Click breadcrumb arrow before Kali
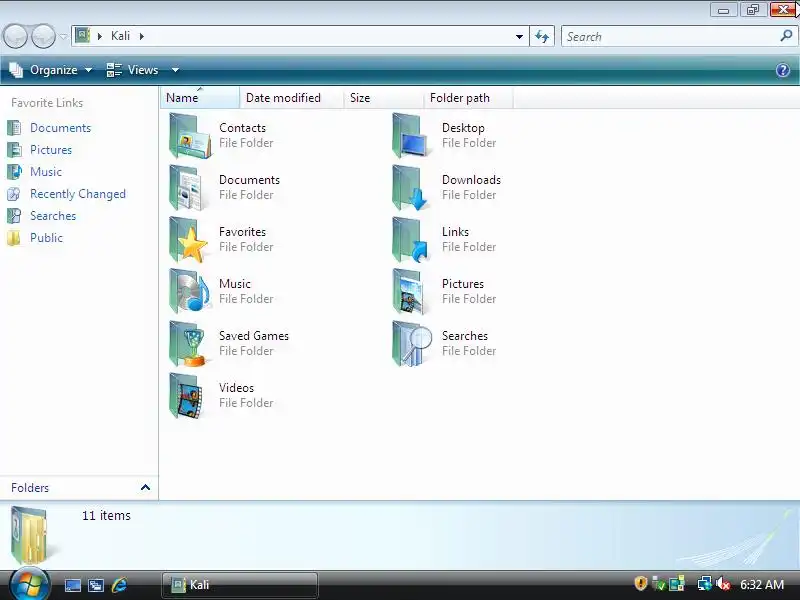The height and width of the screenshot is (600, 800). point(100,36)
